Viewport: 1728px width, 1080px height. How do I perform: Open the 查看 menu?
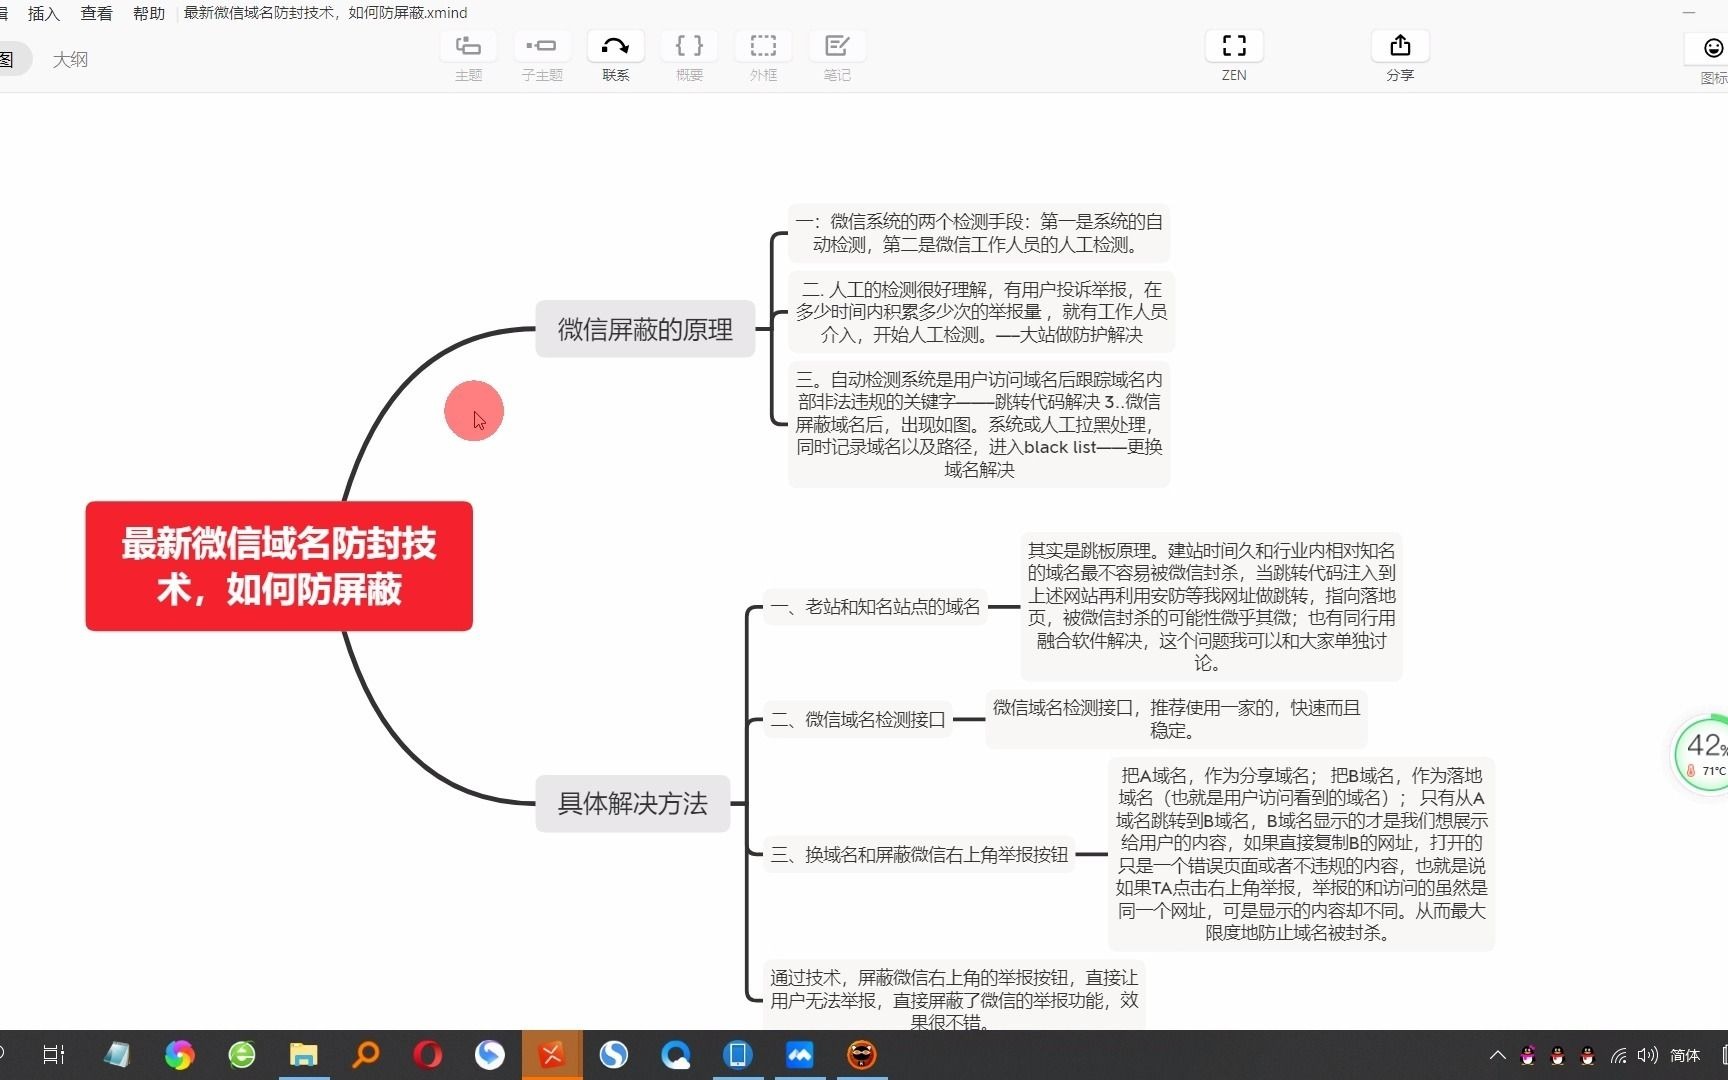pyautogui.click(x=96, y=13)
